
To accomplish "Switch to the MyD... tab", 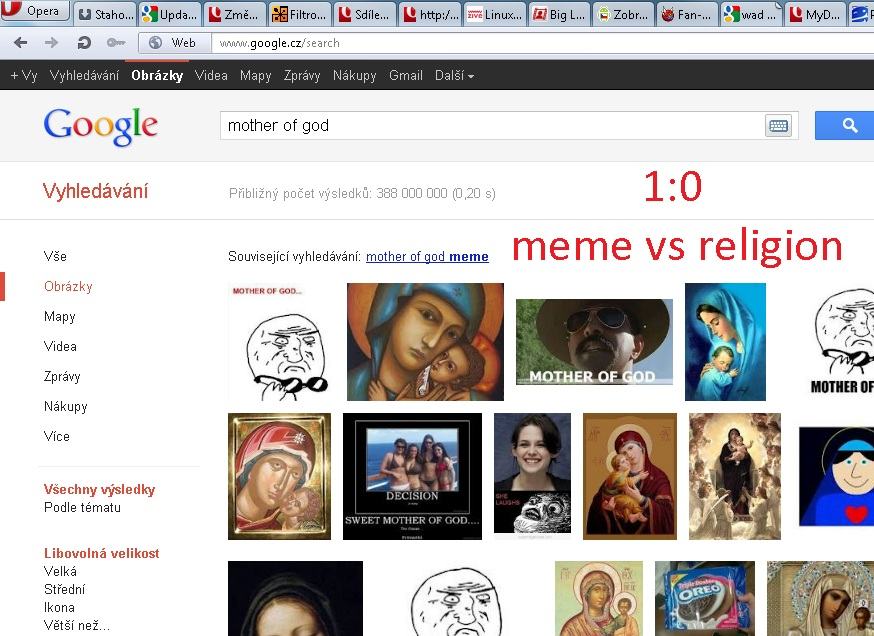I will click(817, 14).
